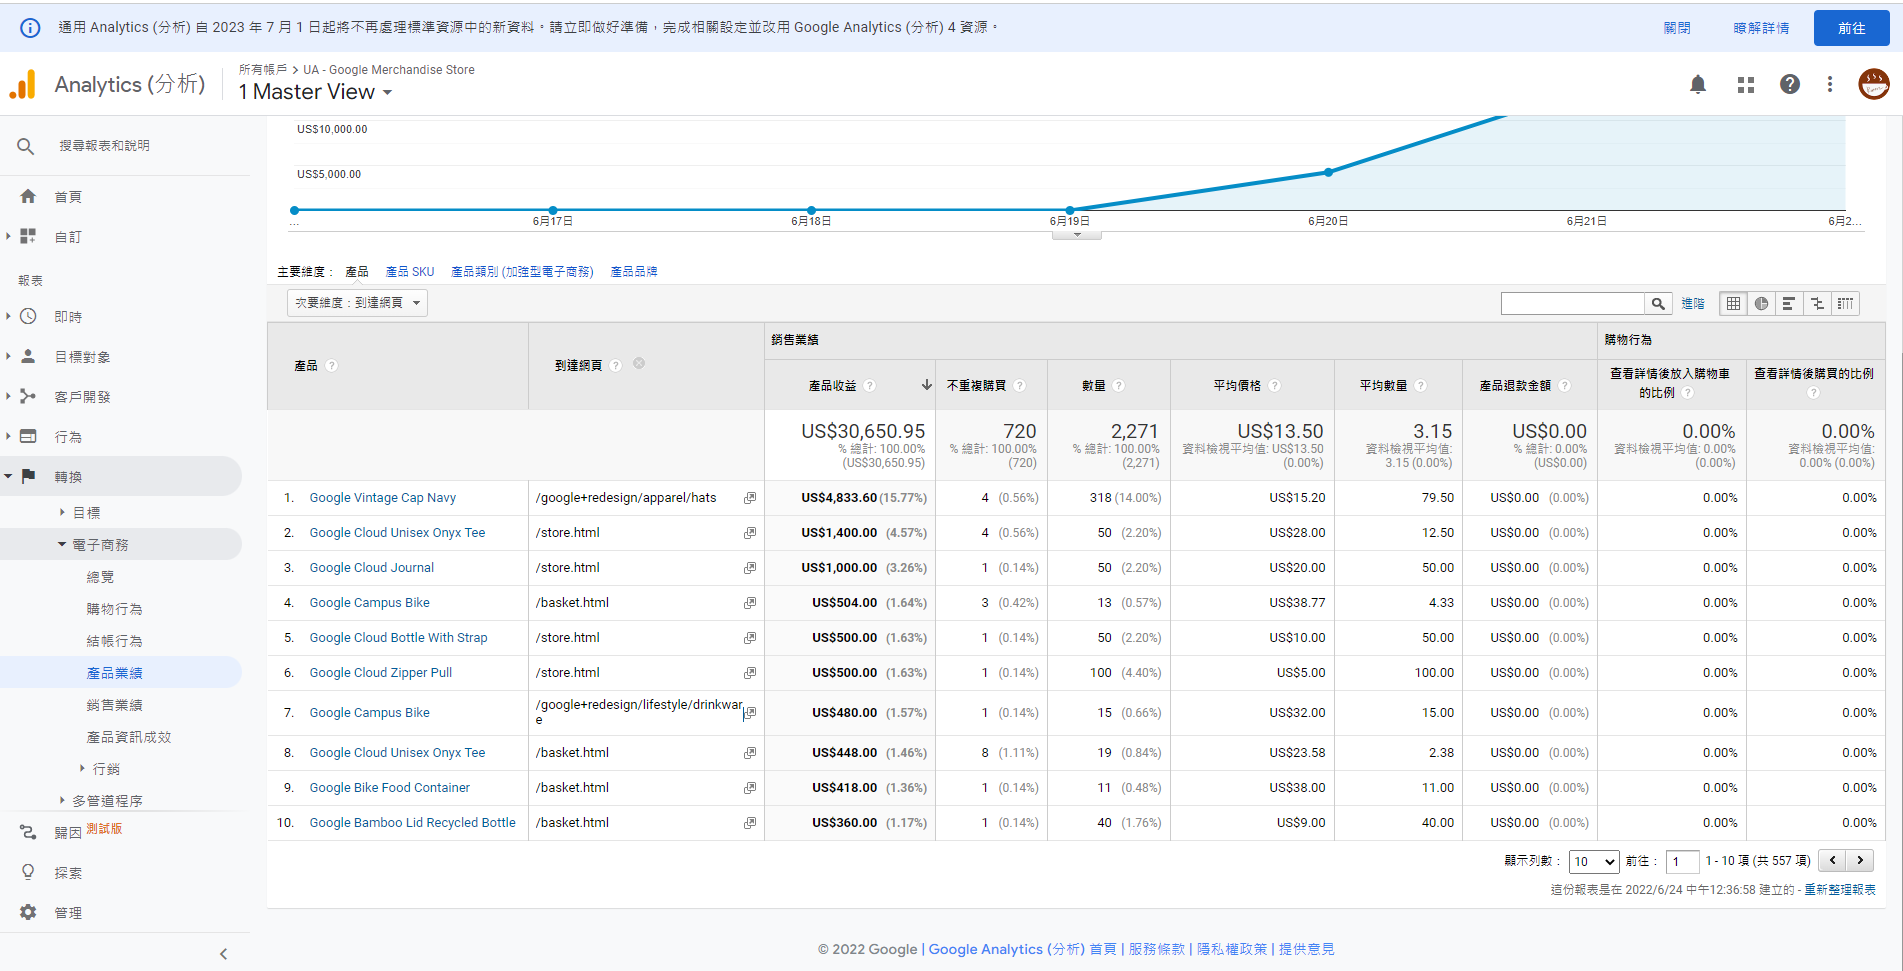Go to next page of results
The height and width of the screenshot is (971, 1903).
(1860, 860)
